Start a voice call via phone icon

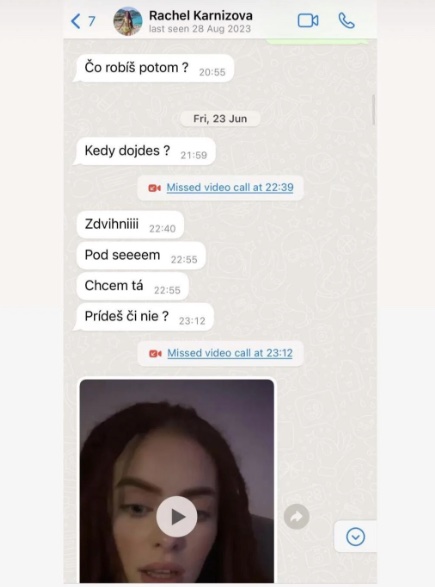(x=346, y=21)
